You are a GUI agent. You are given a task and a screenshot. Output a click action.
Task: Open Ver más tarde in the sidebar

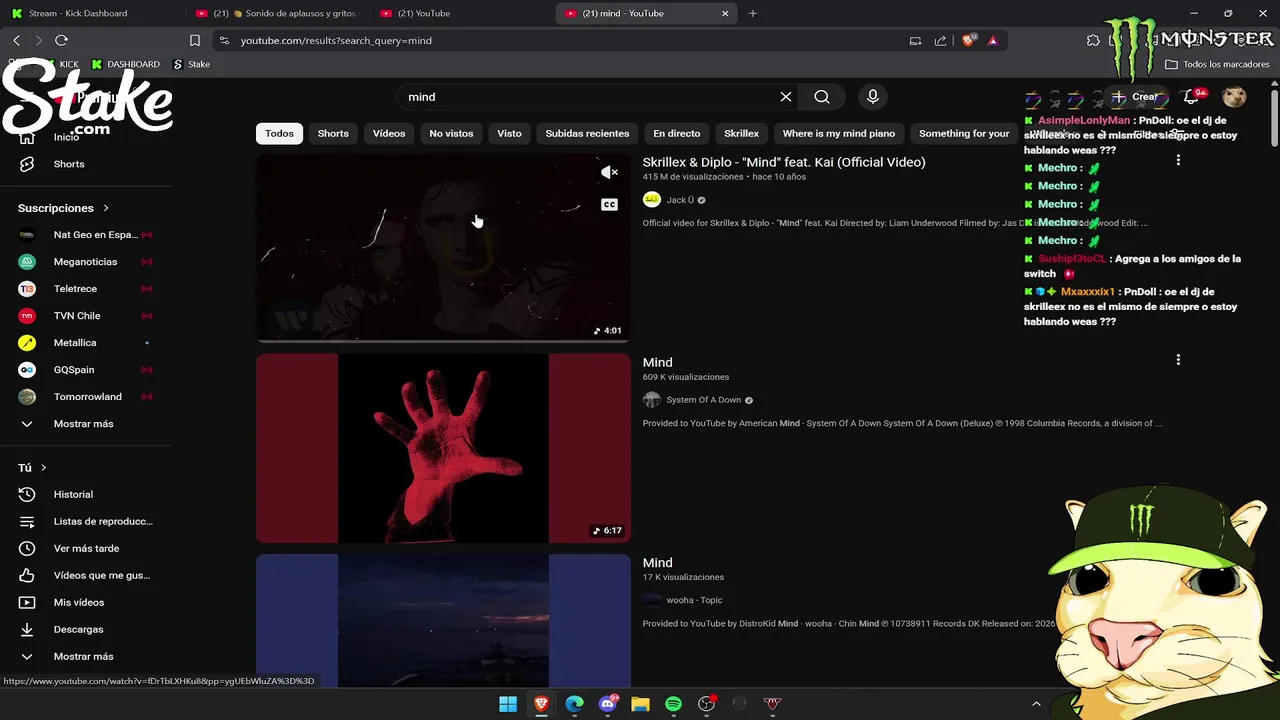(86, 548)
